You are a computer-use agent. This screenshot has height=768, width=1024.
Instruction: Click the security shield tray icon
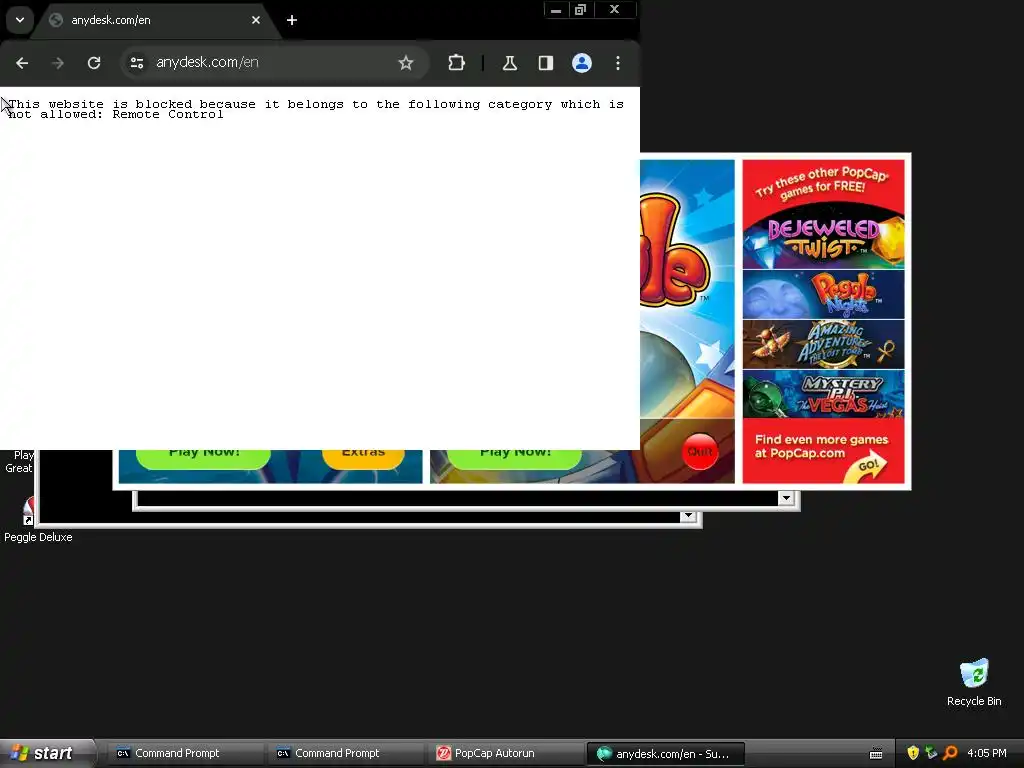(913, 754)
